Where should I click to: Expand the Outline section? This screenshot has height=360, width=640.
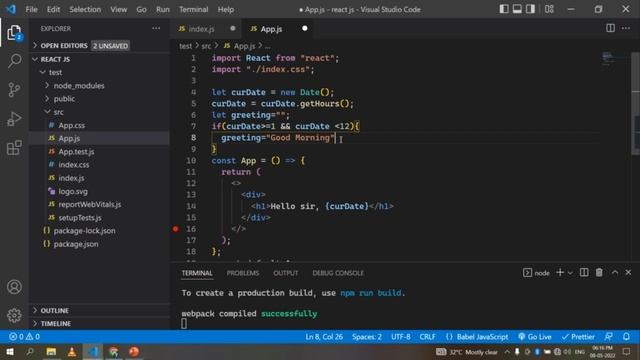coord(99,310)
